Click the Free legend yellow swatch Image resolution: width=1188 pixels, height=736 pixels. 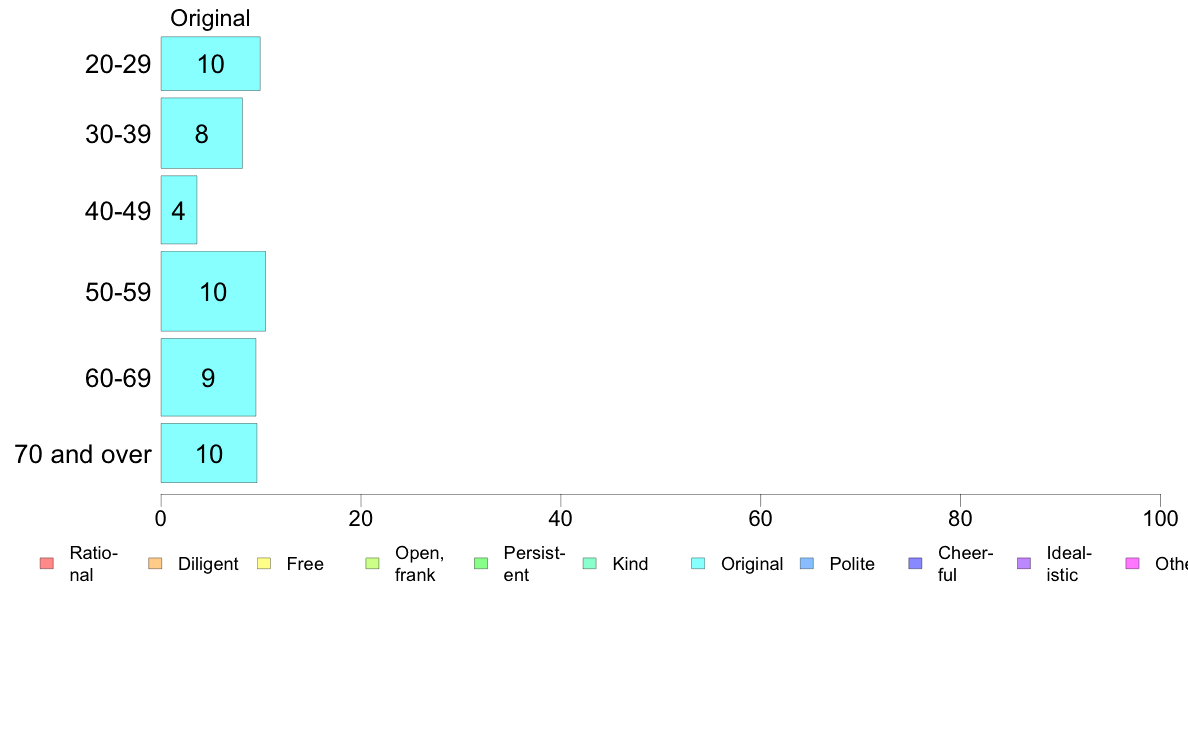pos(264,563)
